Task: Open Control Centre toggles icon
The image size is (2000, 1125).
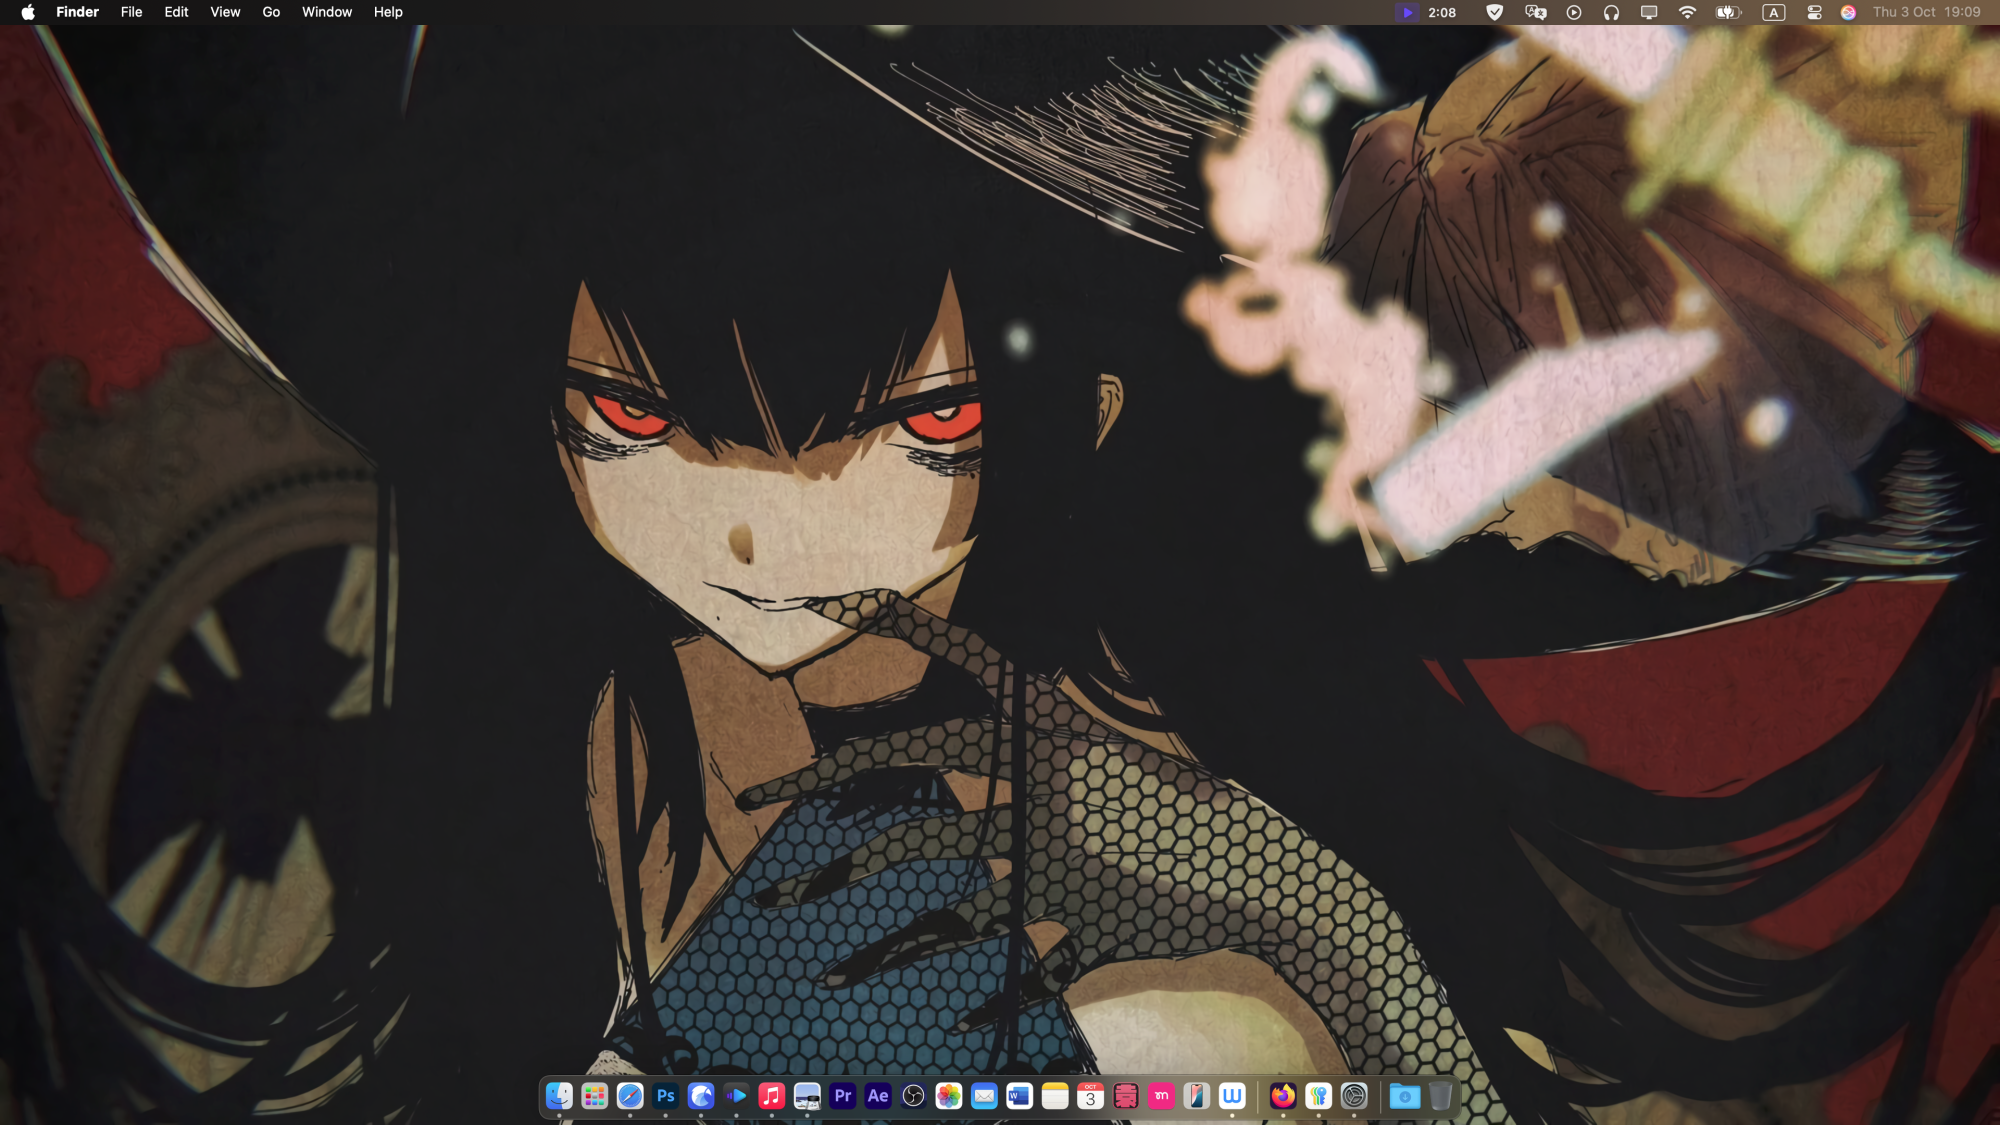Action: 1814,12
